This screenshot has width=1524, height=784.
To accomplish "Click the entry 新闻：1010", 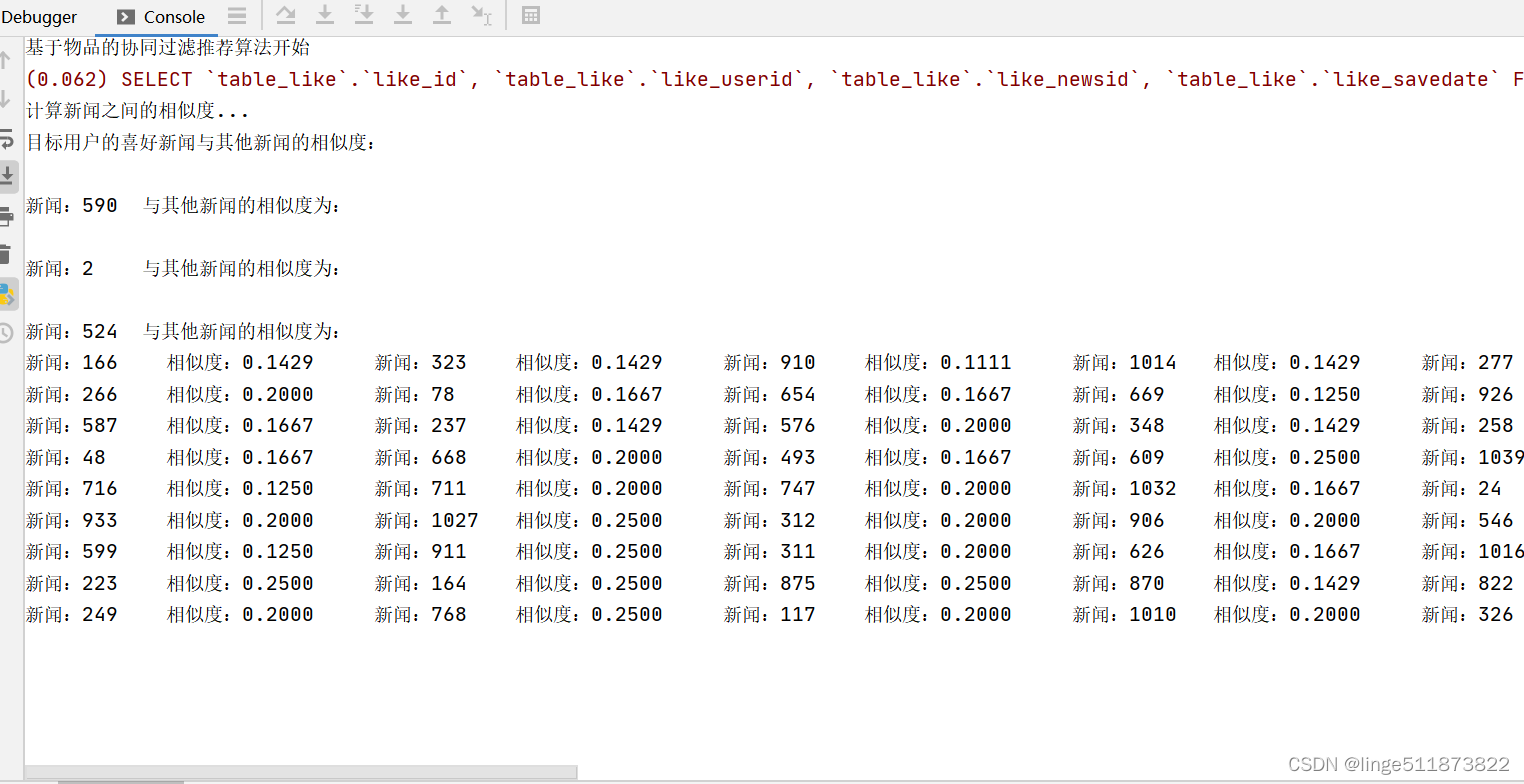I will pos(1125,614).
